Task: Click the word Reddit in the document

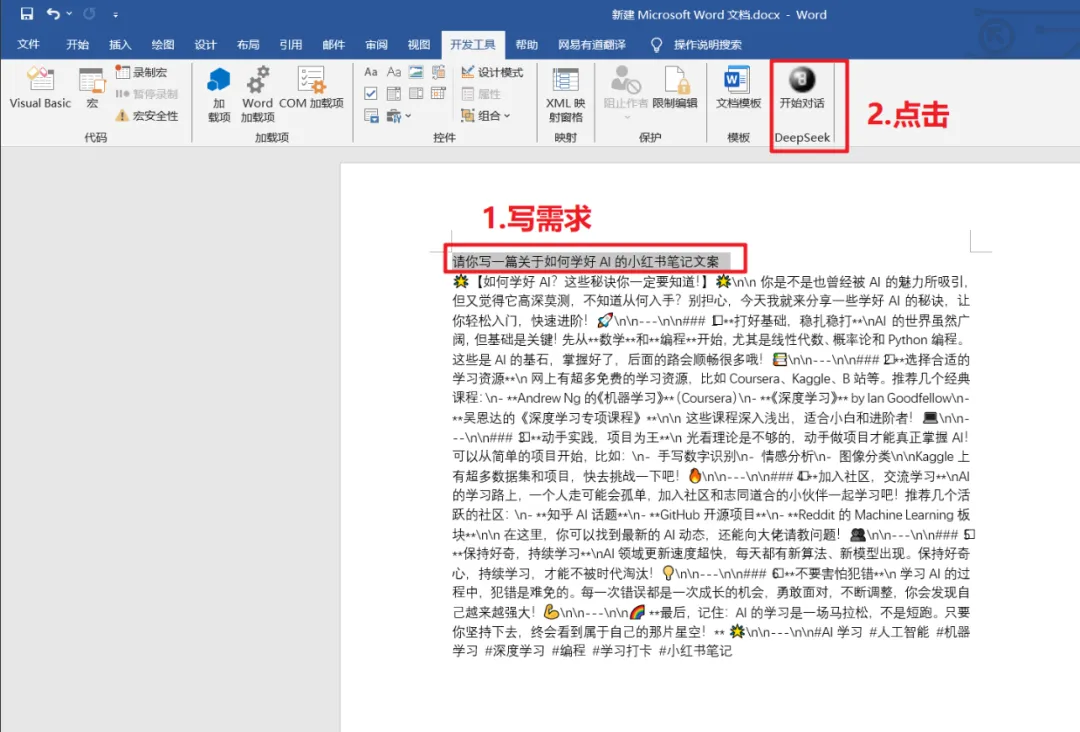Action: pos(818,514)
